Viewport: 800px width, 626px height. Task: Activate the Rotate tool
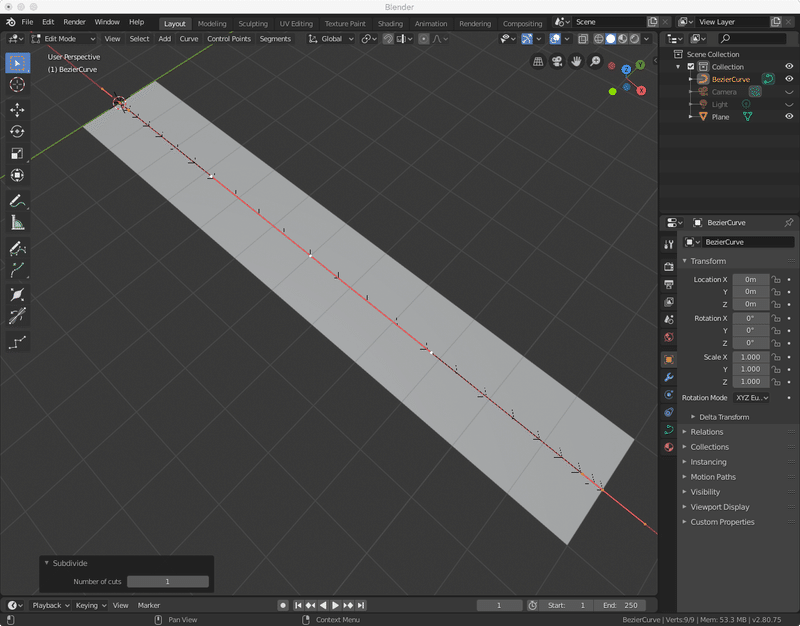click(x=17, y=132)
